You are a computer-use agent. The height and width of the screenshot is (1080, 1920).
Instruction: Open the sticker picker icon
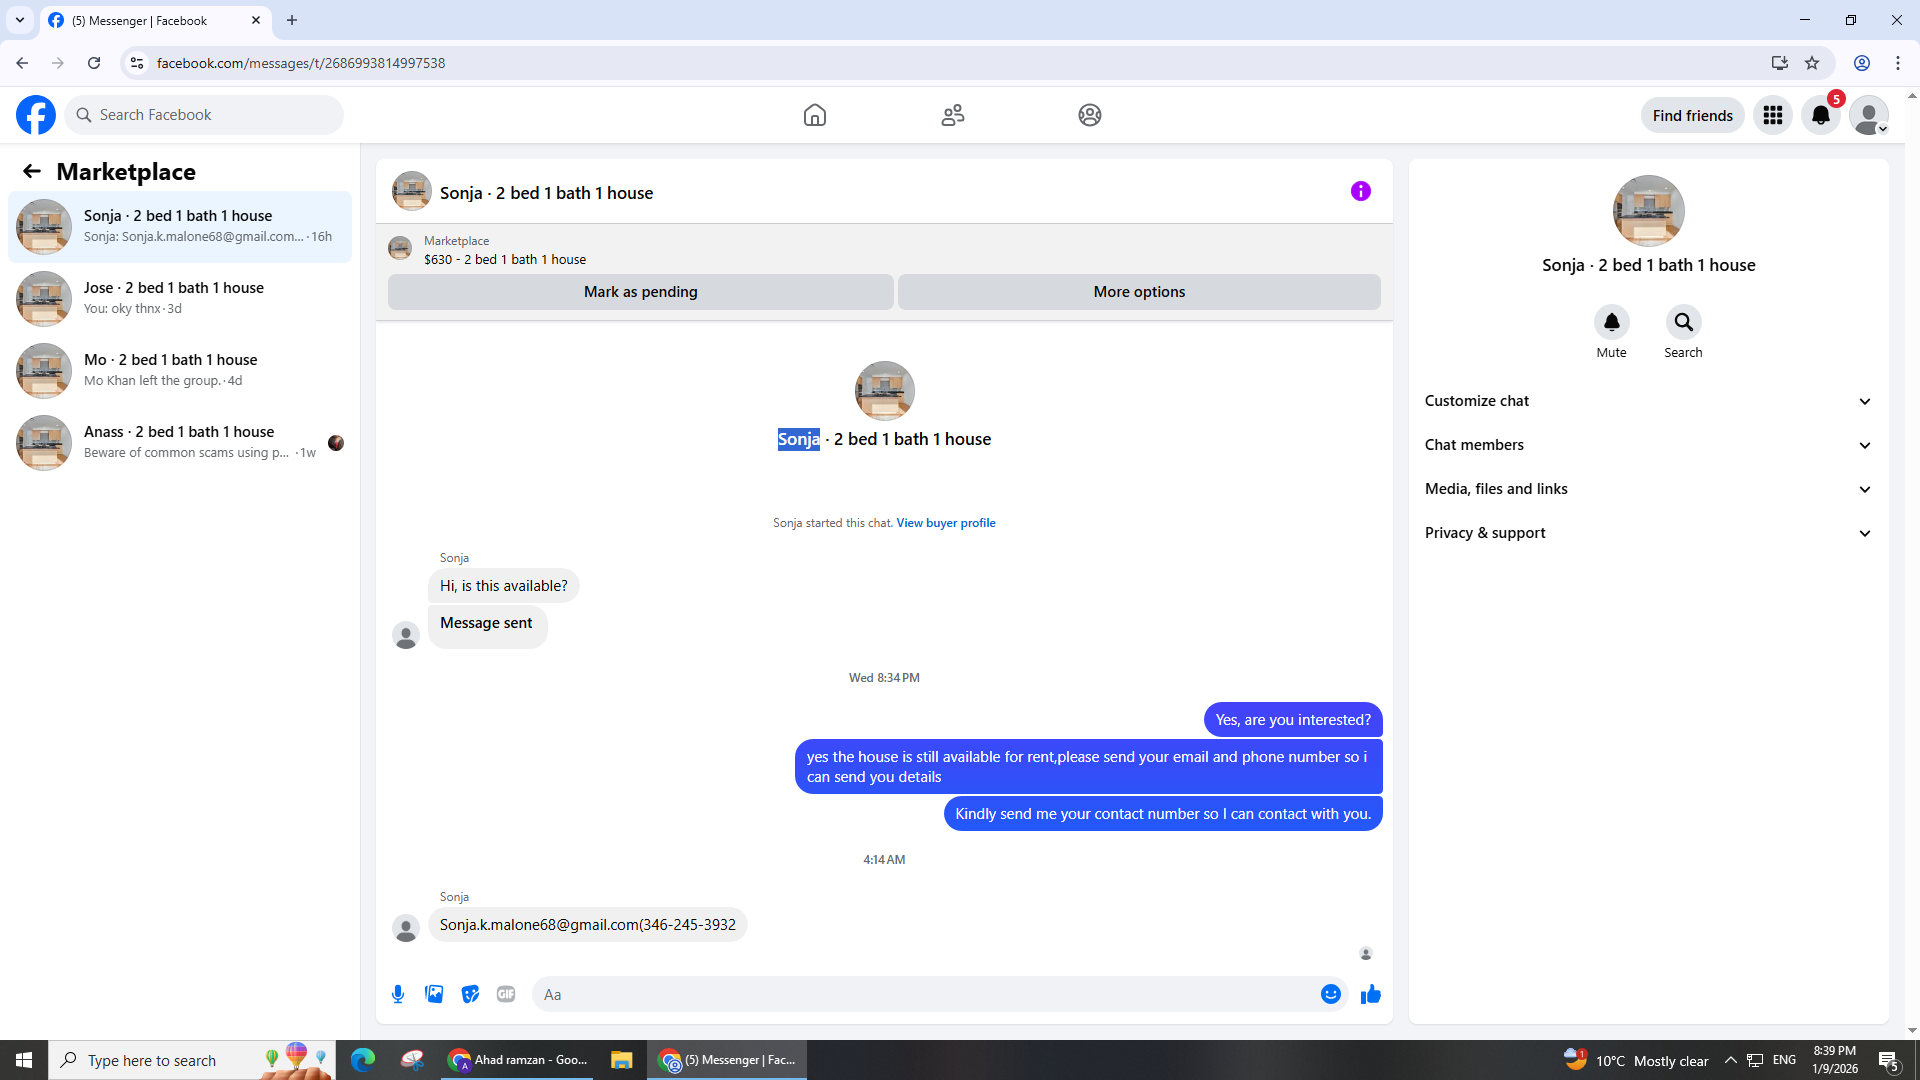point(470,994)
